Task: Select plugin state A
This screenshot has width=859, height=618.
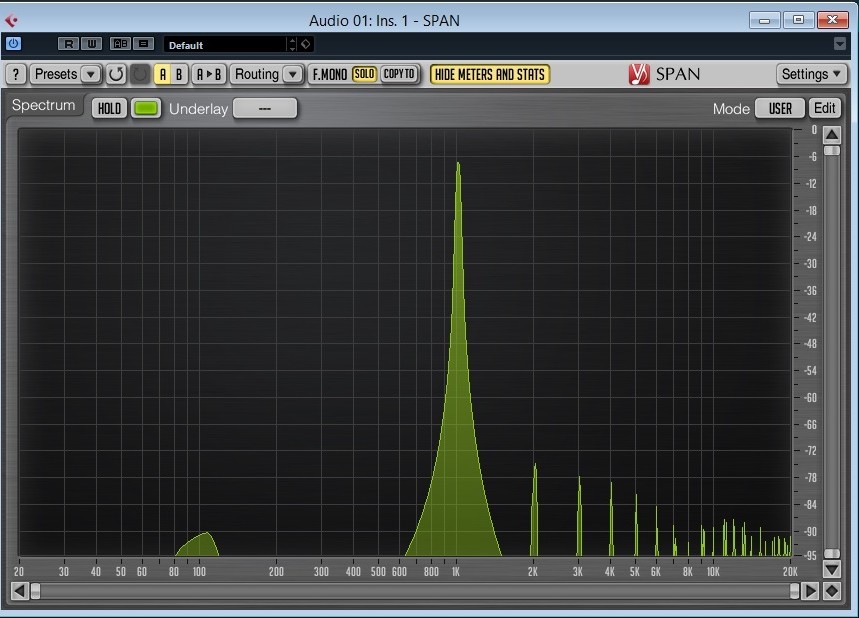Action: click(163, 74)
